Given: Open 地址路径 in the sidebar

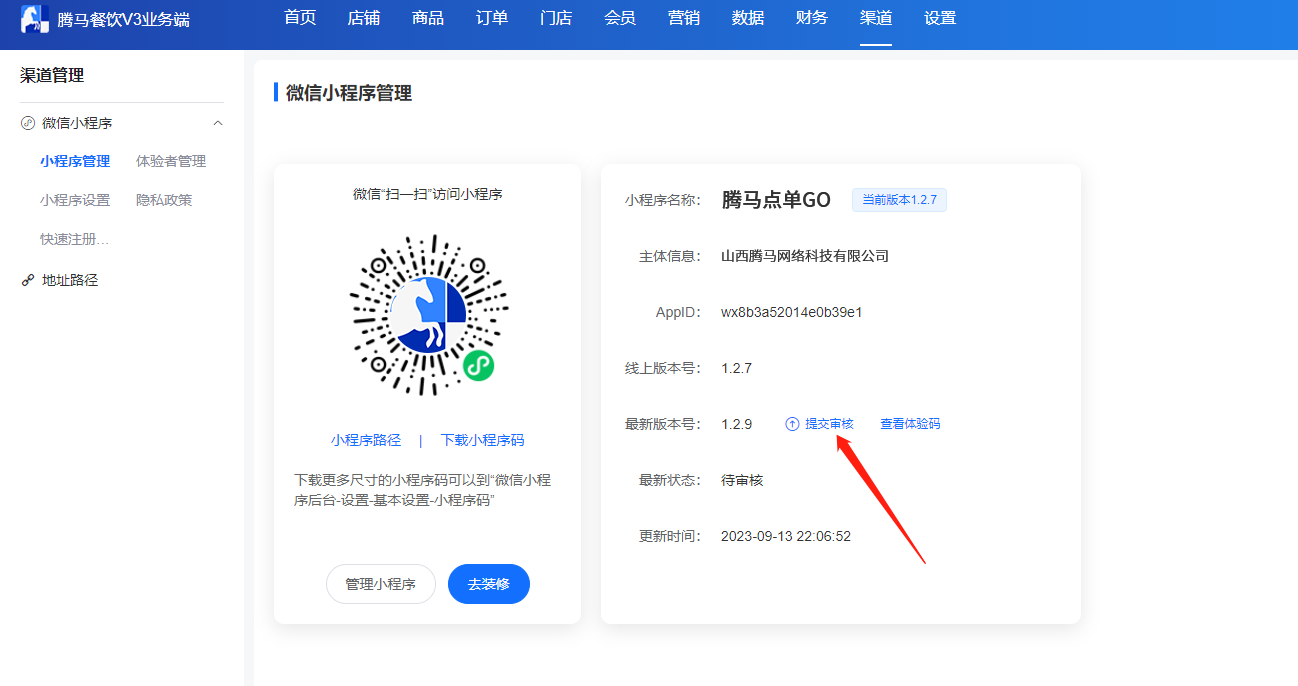Looking at the screenshot, I should [x=70, y=281].
